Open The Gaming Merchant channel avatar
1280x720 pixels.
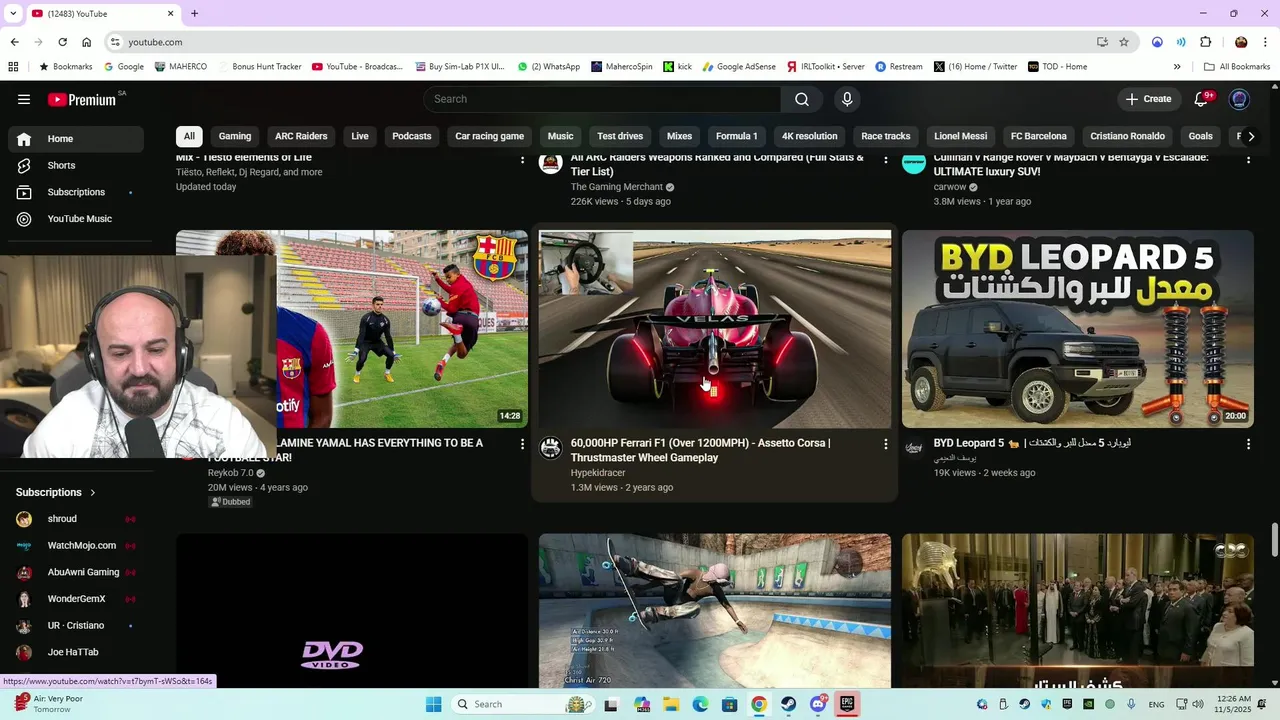[551, 163]
